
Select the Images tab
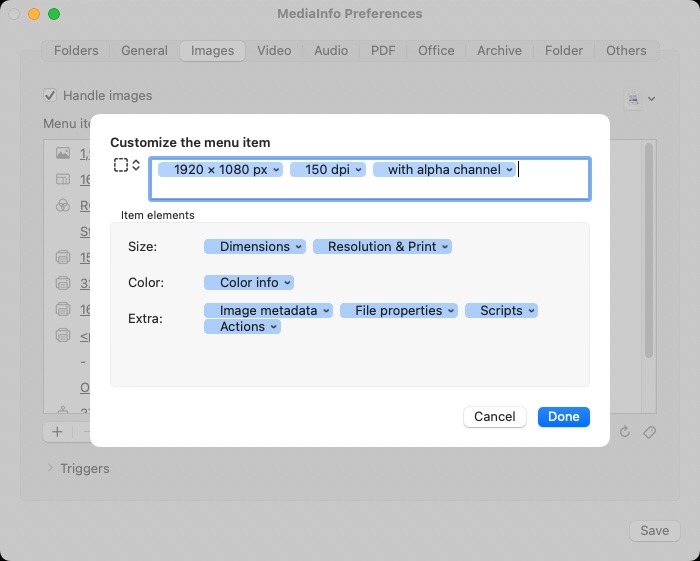click(212, 51)
